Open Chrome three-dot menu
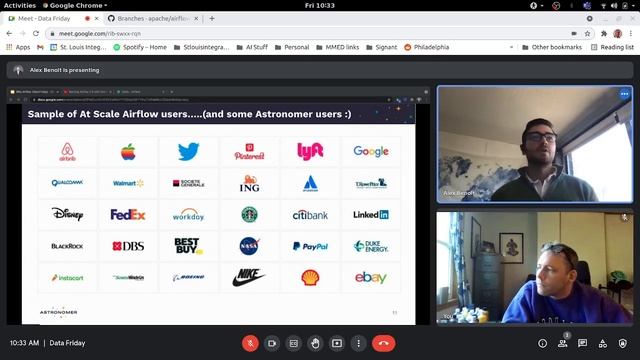The width and height of the screenshot is (640, 360). 631,33
